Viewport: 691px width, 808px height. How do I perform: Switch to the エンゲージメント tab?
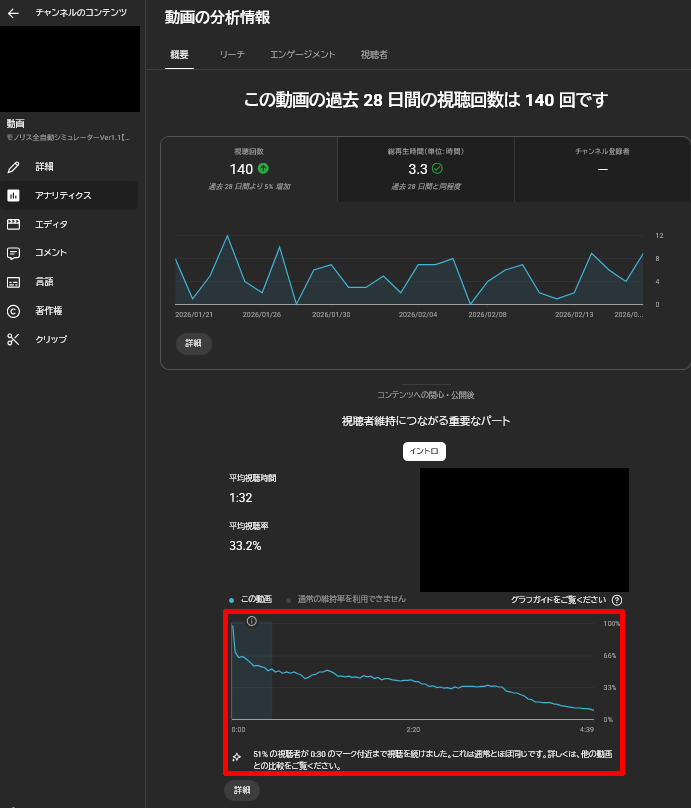[x=302, y=54]
